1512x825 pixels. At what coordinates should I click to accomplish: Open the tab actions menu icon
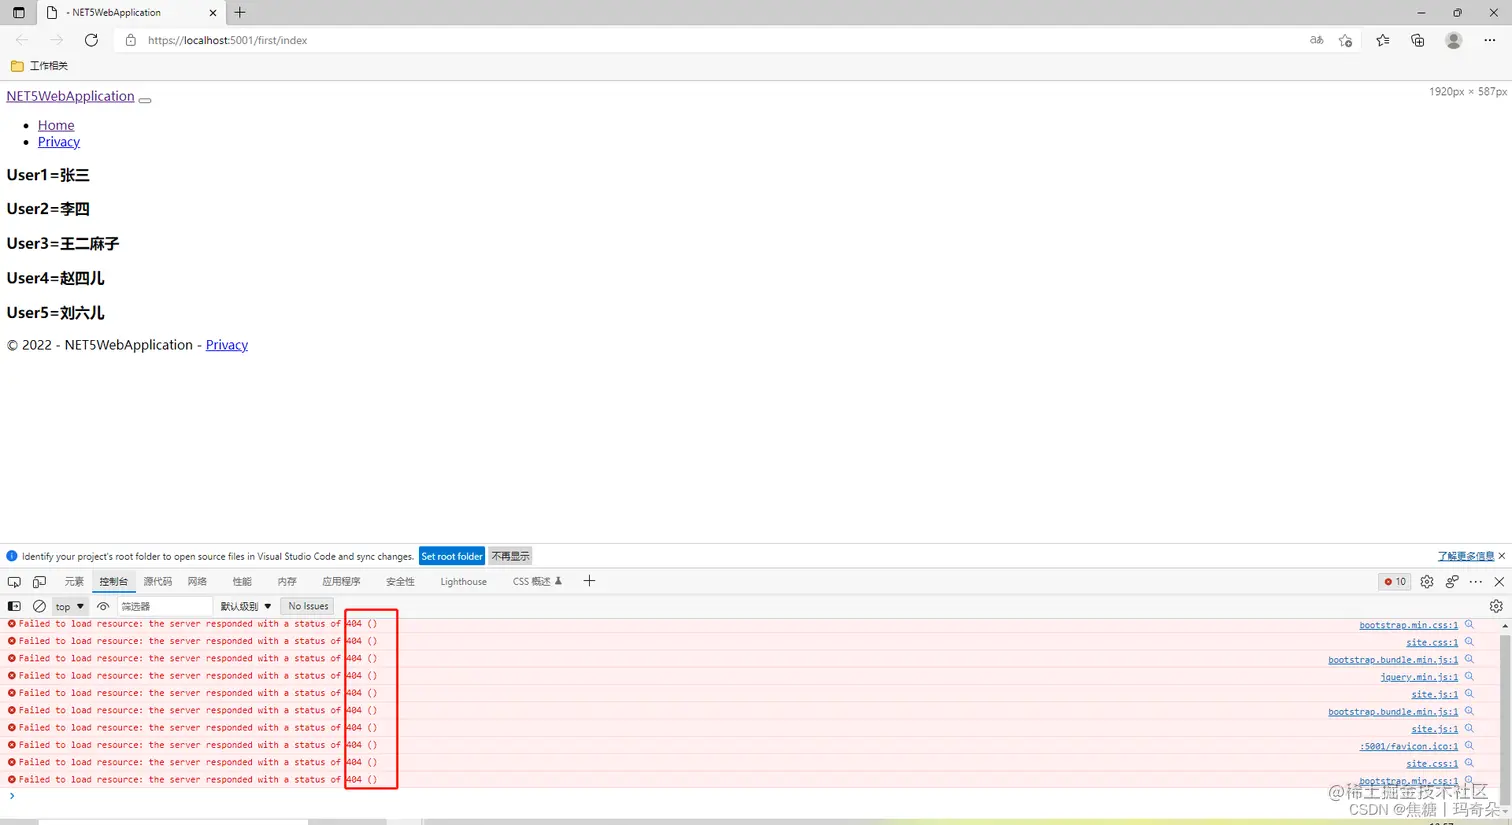point(18,13)
